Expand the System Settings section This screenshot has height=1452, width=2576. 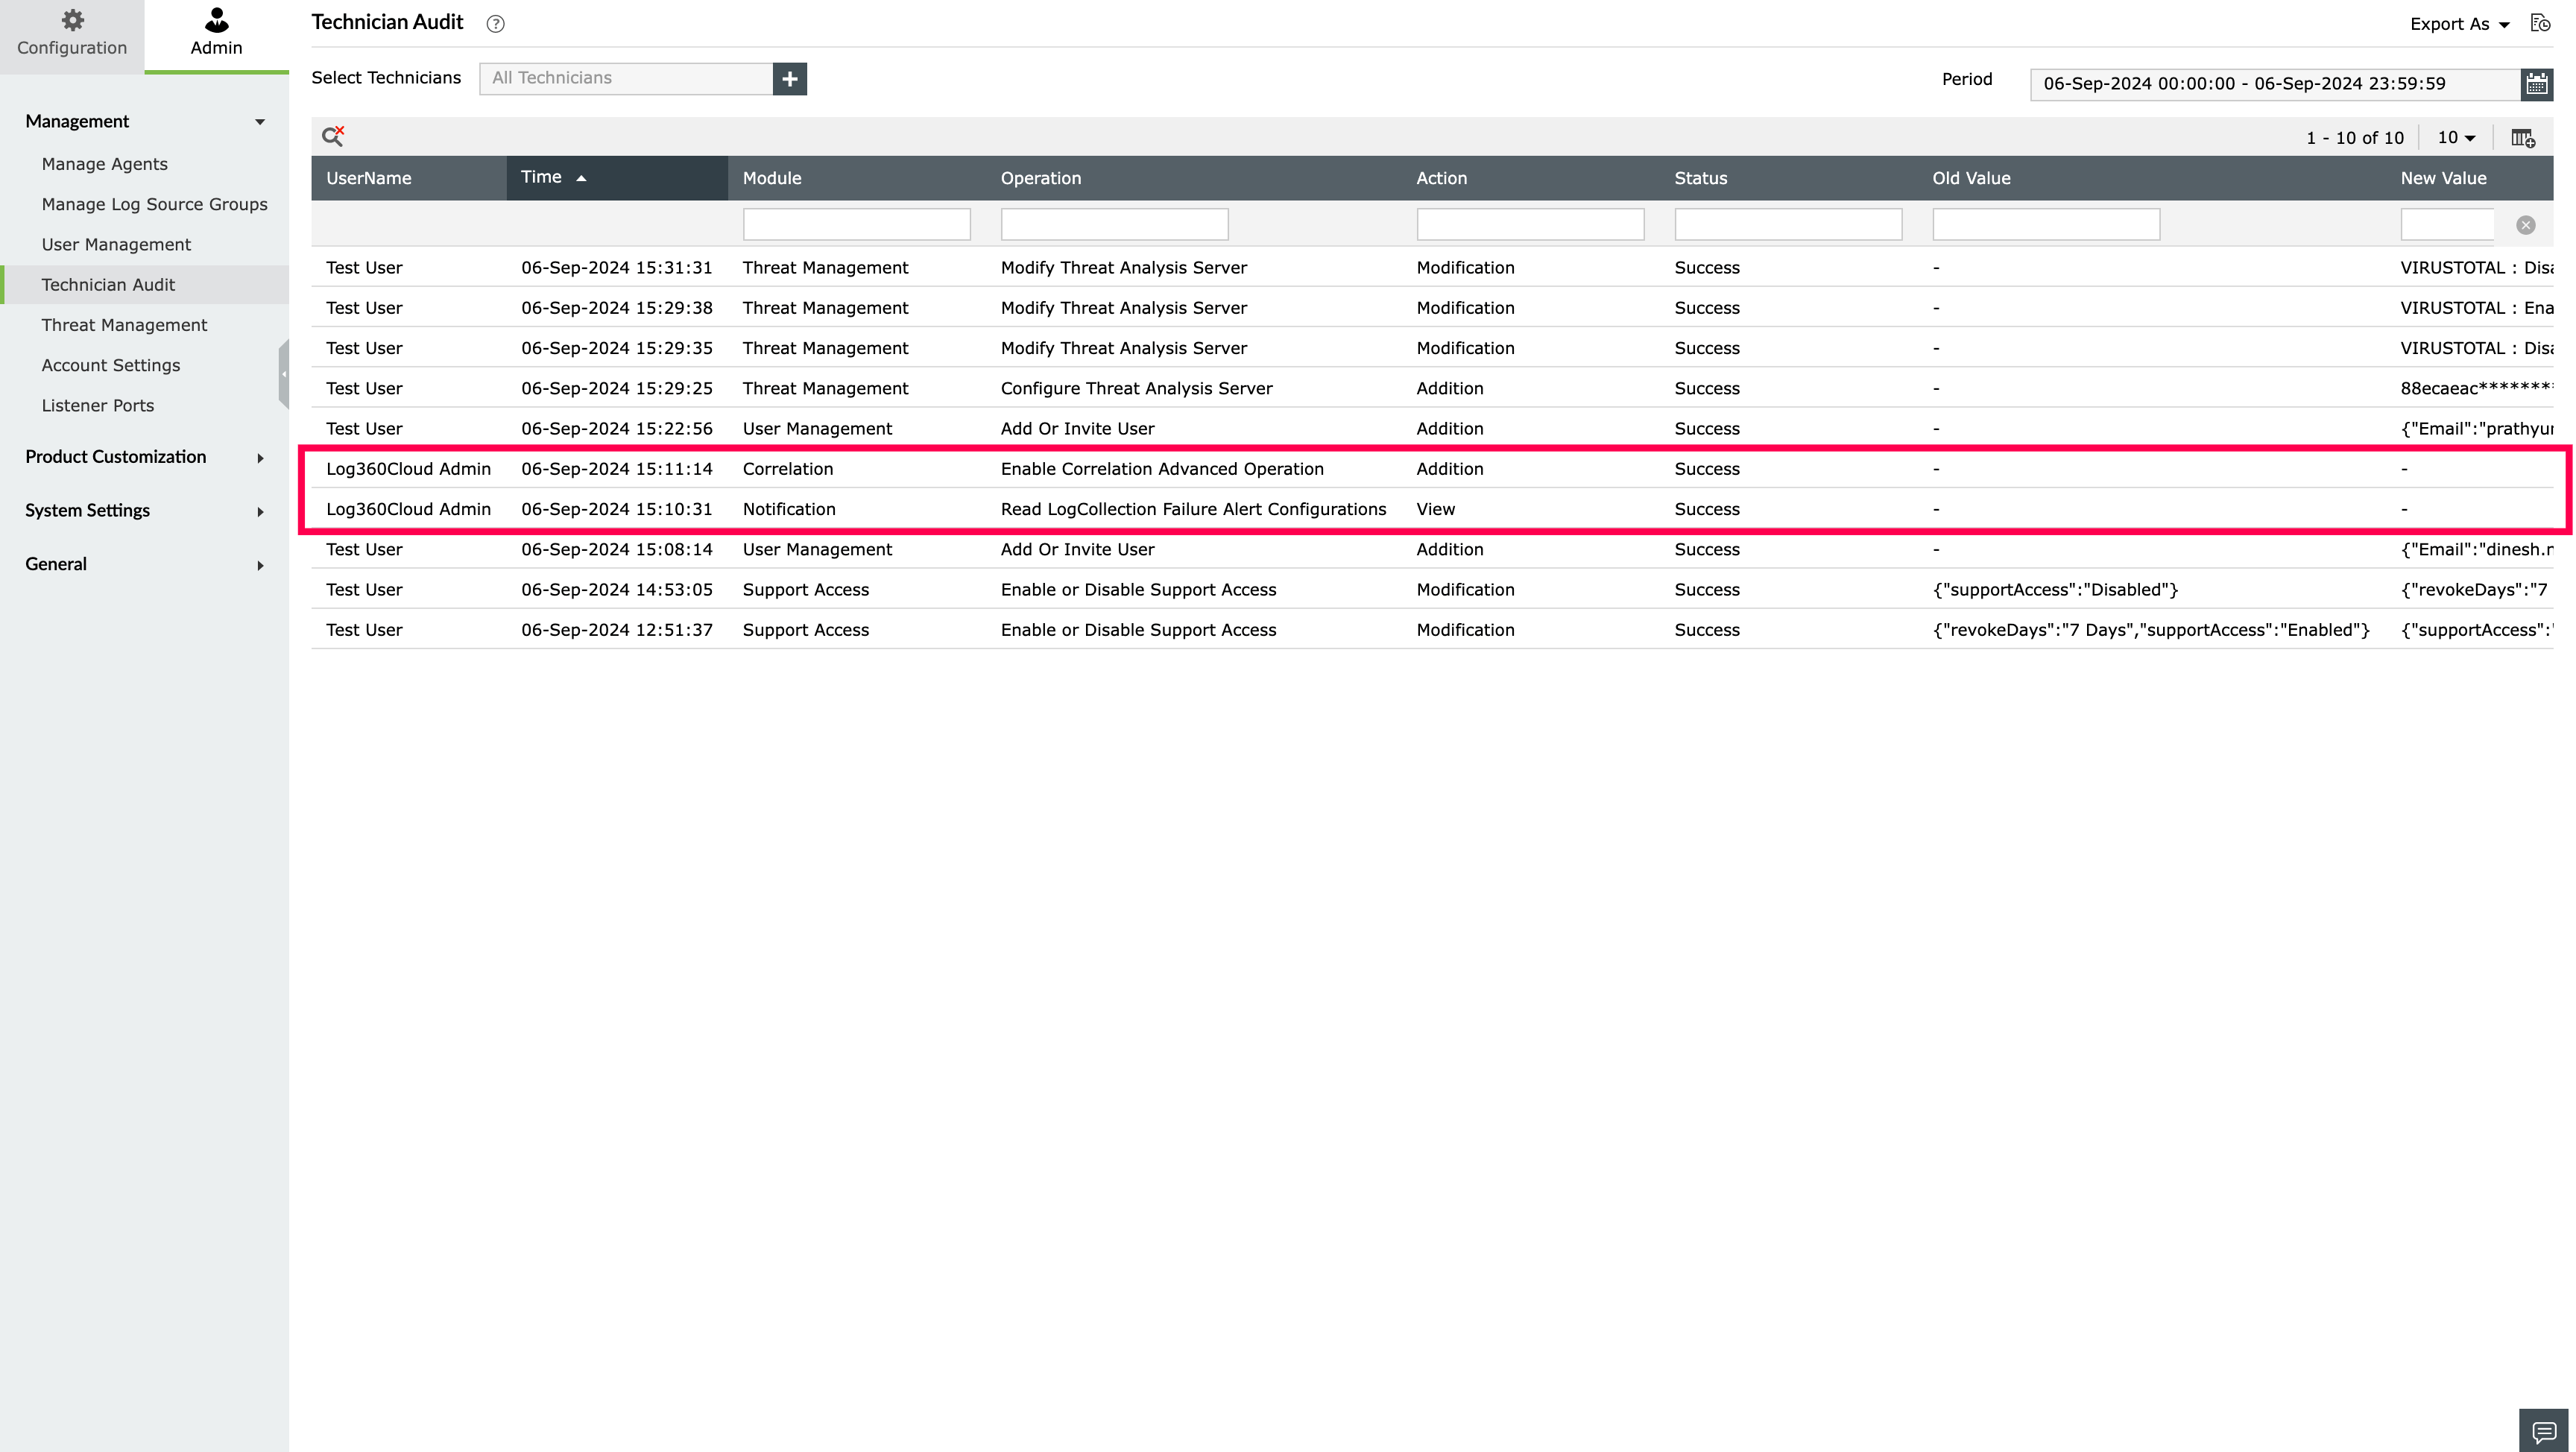pyautogui.click(x=144, y=511)
